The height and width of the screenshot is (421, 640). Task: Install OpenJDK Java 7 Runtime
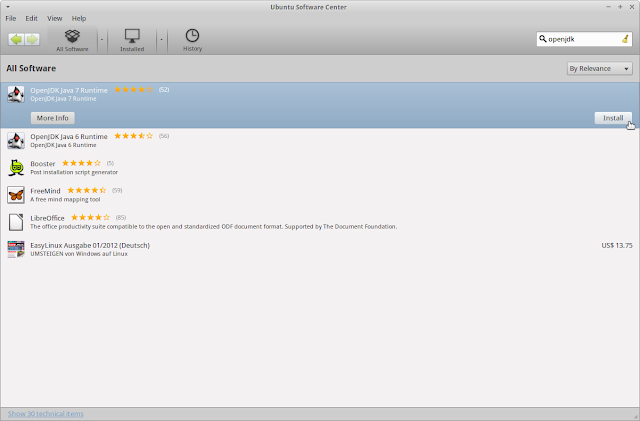(x=613, y=118)
